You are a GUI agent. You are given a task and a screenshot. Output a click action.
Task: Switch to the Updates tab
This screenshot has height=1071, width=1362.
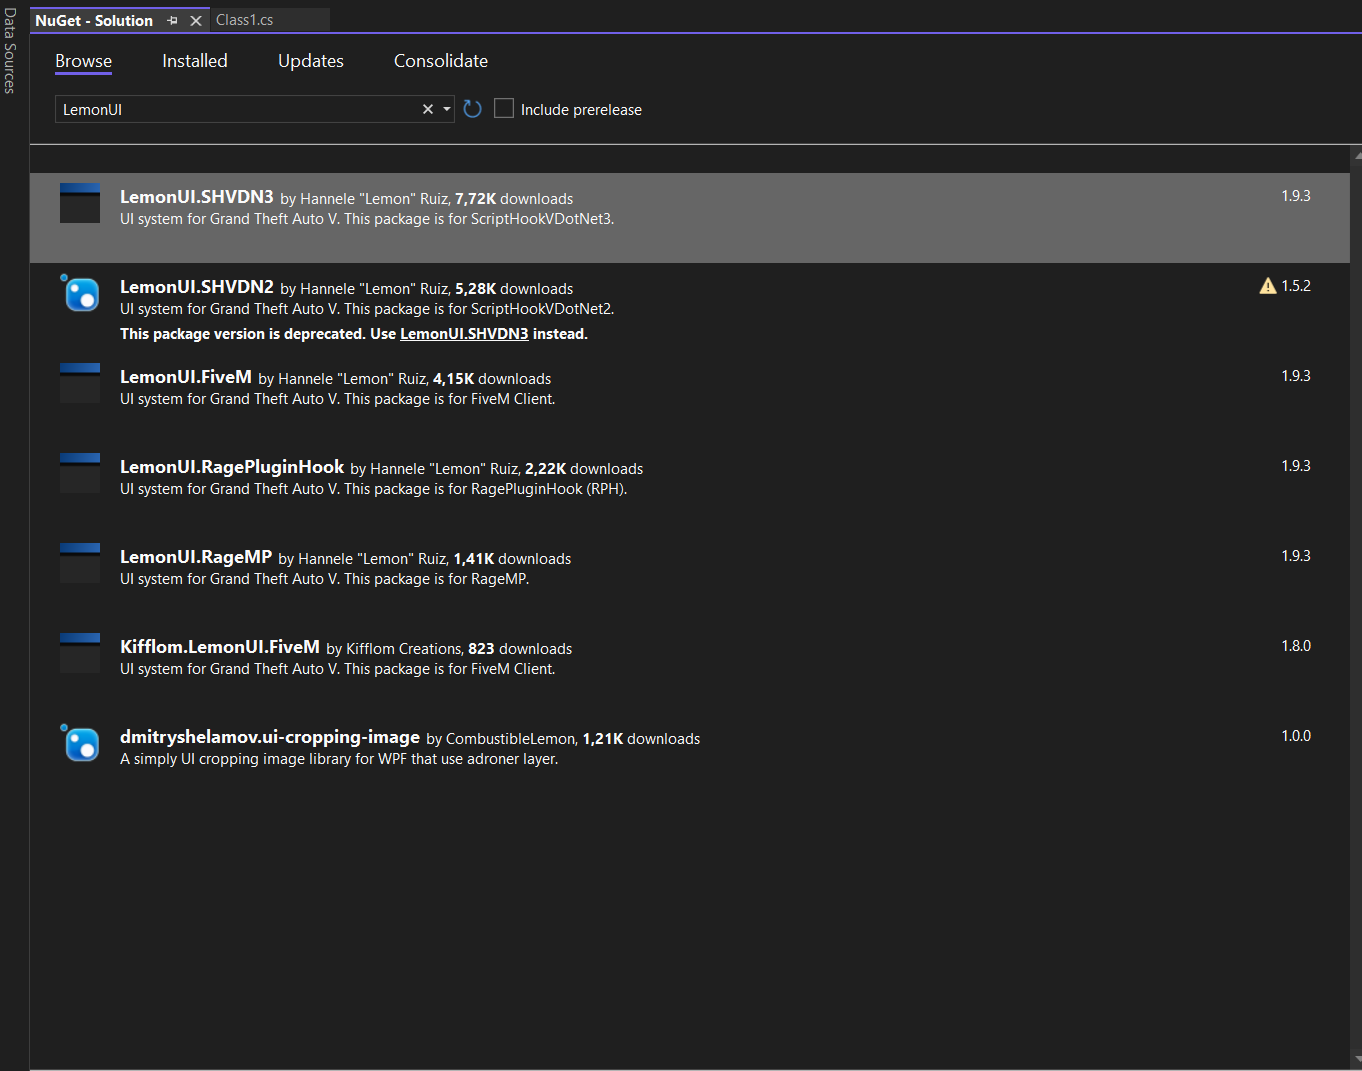coord(311,61)
